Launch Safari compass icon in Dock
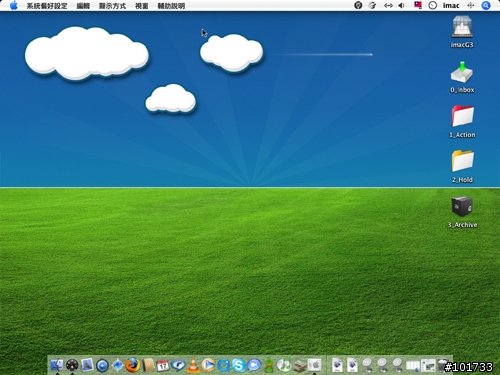The image size is (500, 375). 118,365
